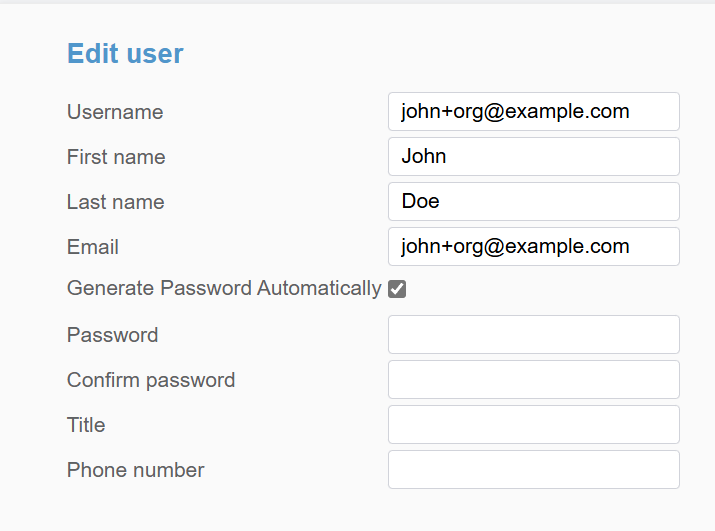The width and height of the screenshot is (715, 531).
Task: Click the First name field containing John
Action: coord(533,157)
